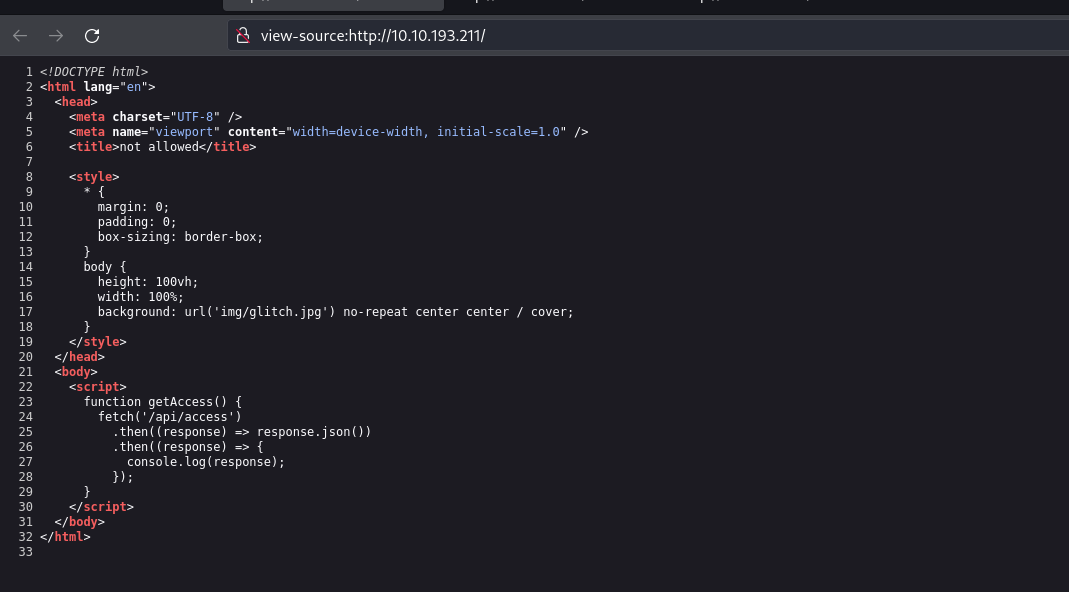Click the console.log(response) line
This screenshot has height=592, width=1069.
pos(206,462)
